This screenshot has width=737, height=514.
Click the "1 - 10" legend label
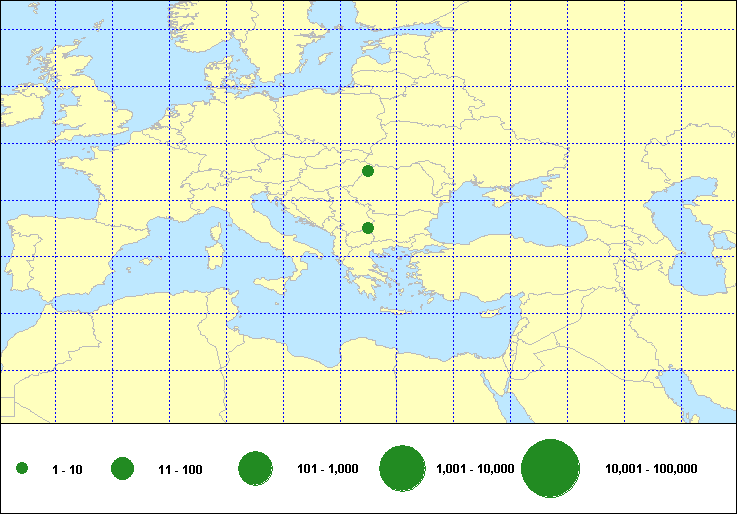68,469
